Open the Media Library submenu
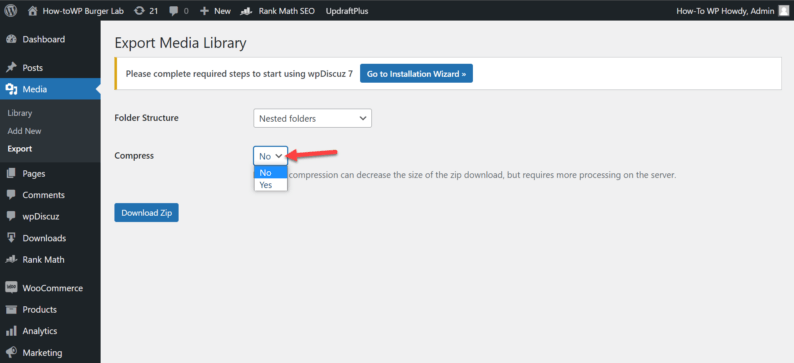The height and width of the screenshot is (363, 794). point(20,113)
